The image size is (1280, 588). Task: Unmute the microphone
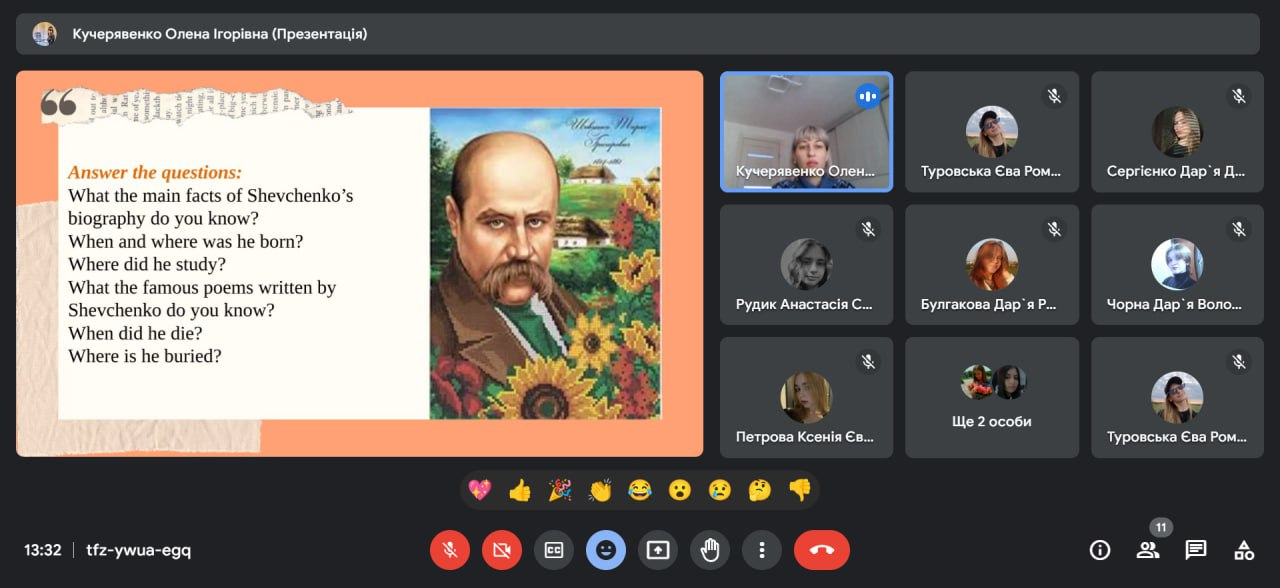[450, 550]
